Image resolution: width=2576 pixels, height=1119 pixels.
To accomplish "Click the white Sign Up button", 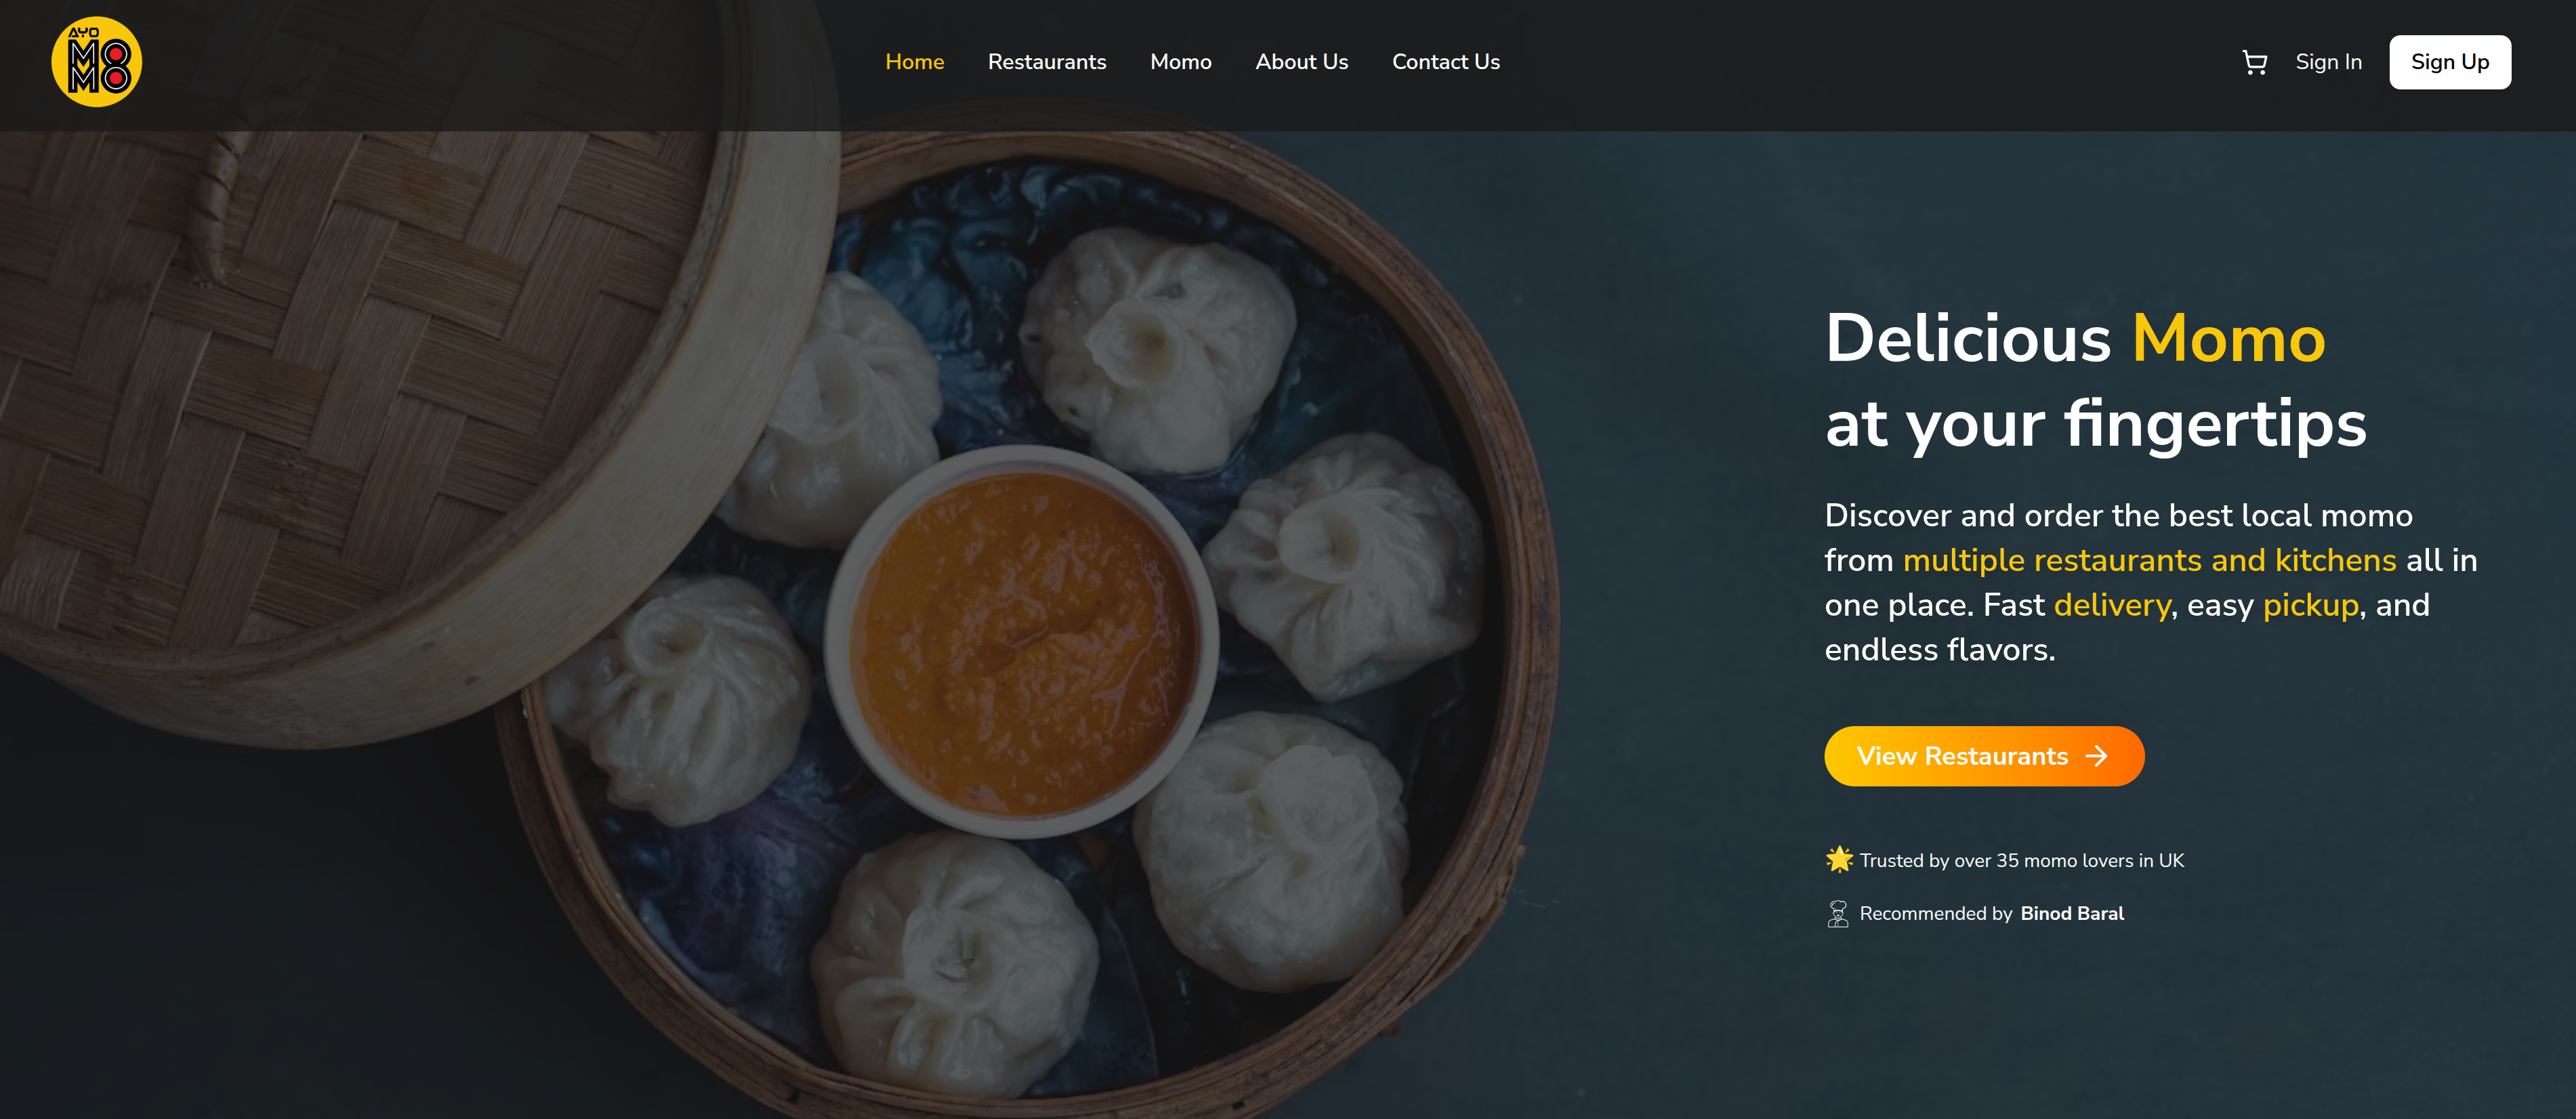I will coord(2449,62).
